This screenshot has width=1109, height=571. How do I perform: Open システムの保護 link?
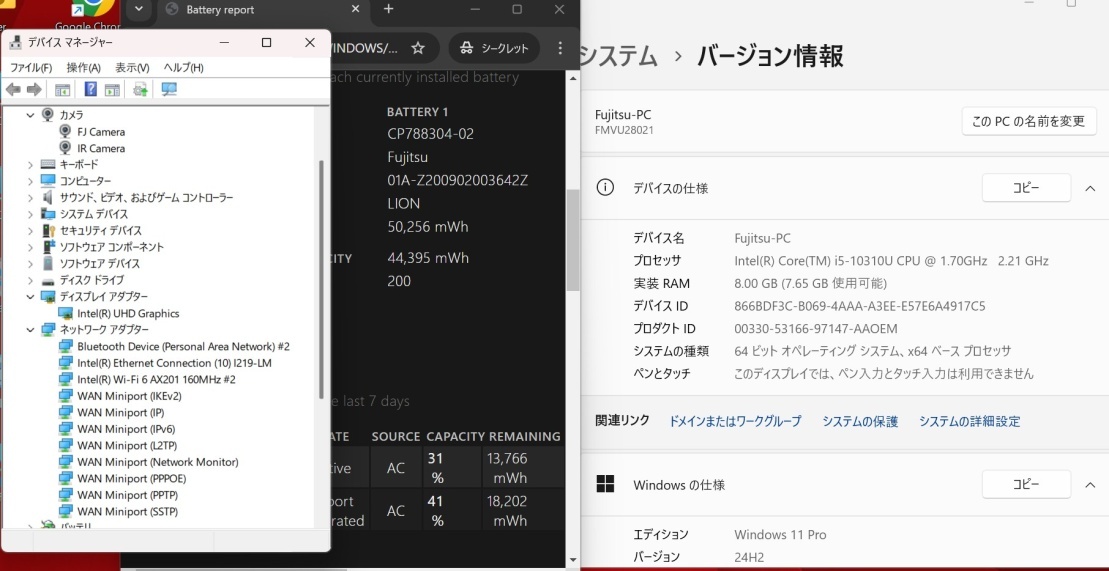(860, 421)
